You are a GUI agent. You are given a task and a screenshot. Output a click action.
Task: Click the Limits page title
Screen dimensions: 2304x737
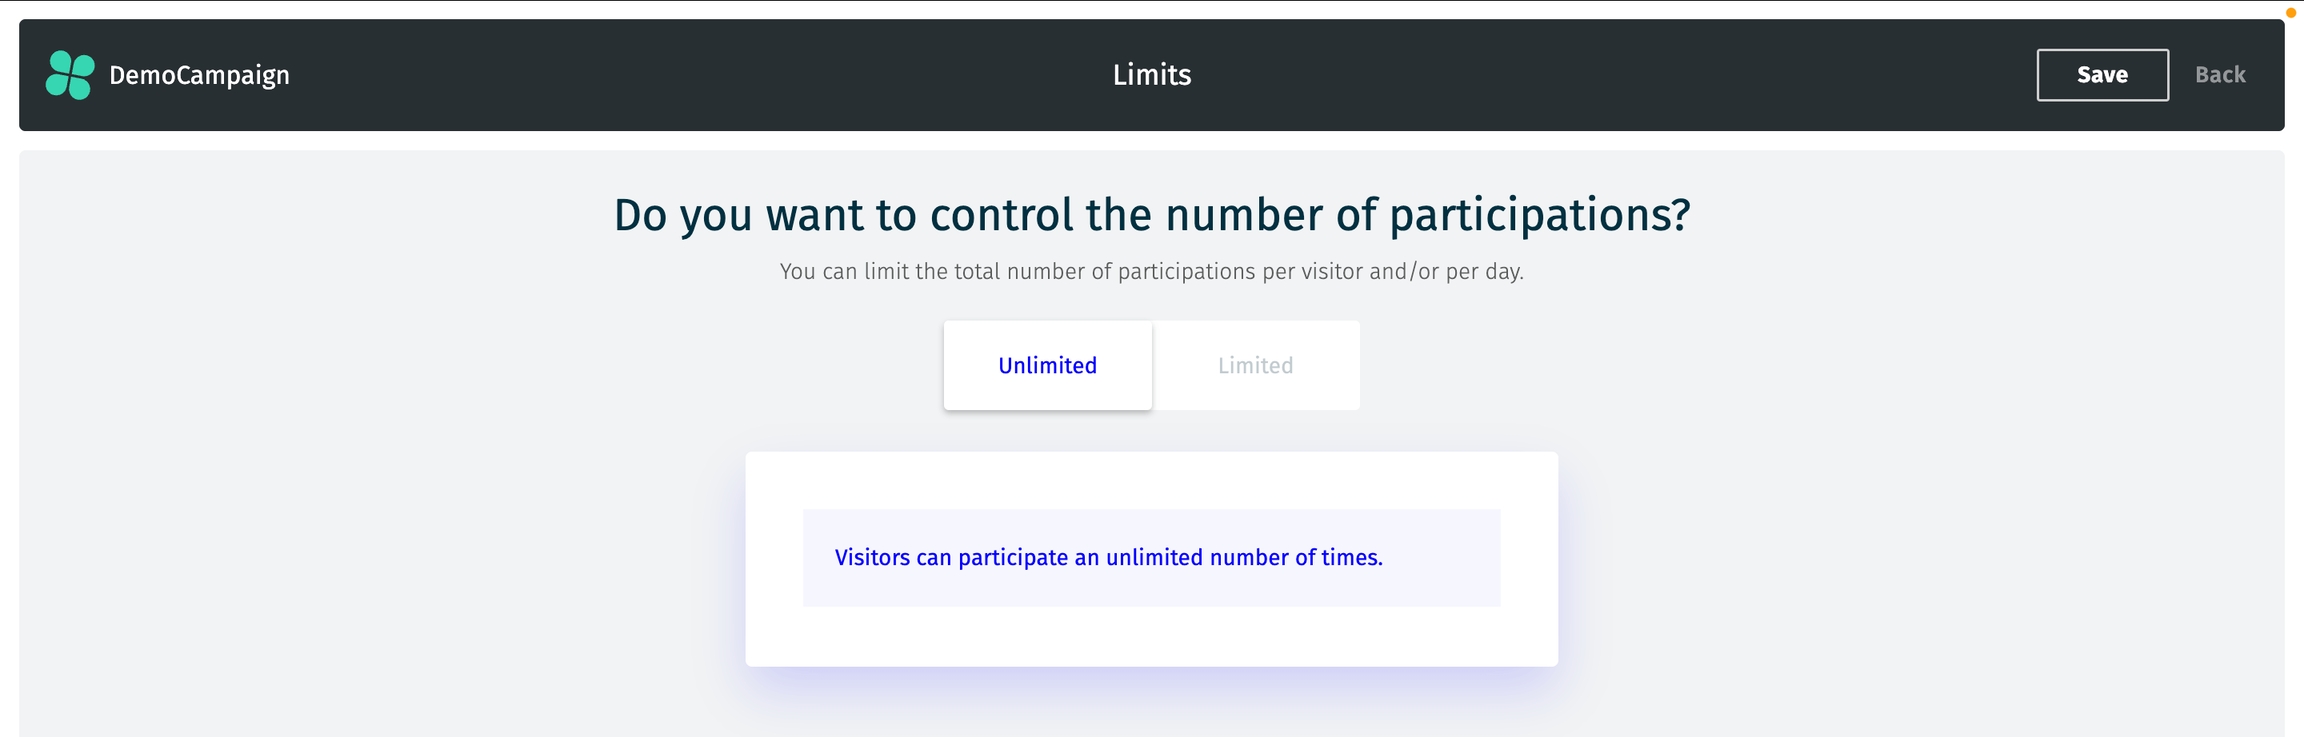coord(1151,75)
